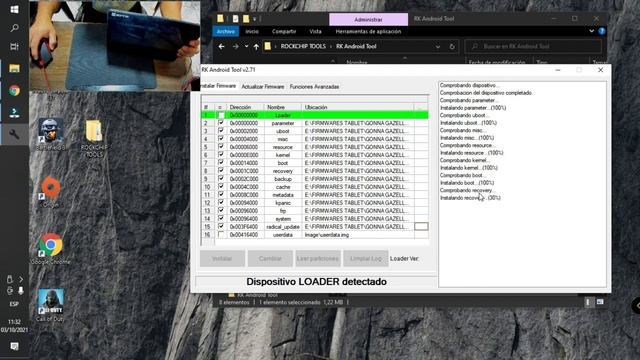This screenshot has height=360, width=640.
Task: Check the userdata partition checkbox
Action: point(221,235)
